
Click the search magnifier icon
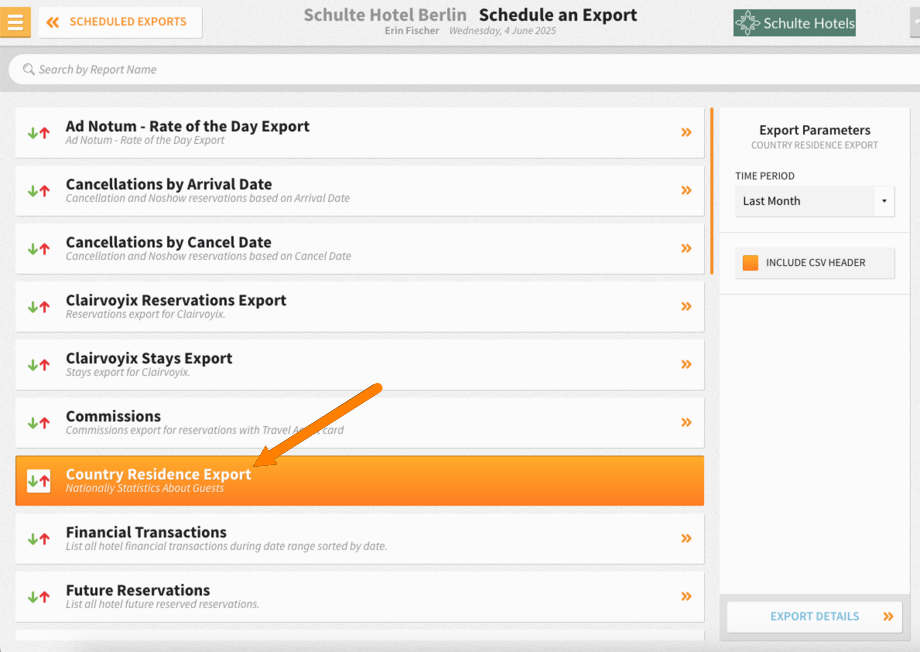[x=28, y=69]
